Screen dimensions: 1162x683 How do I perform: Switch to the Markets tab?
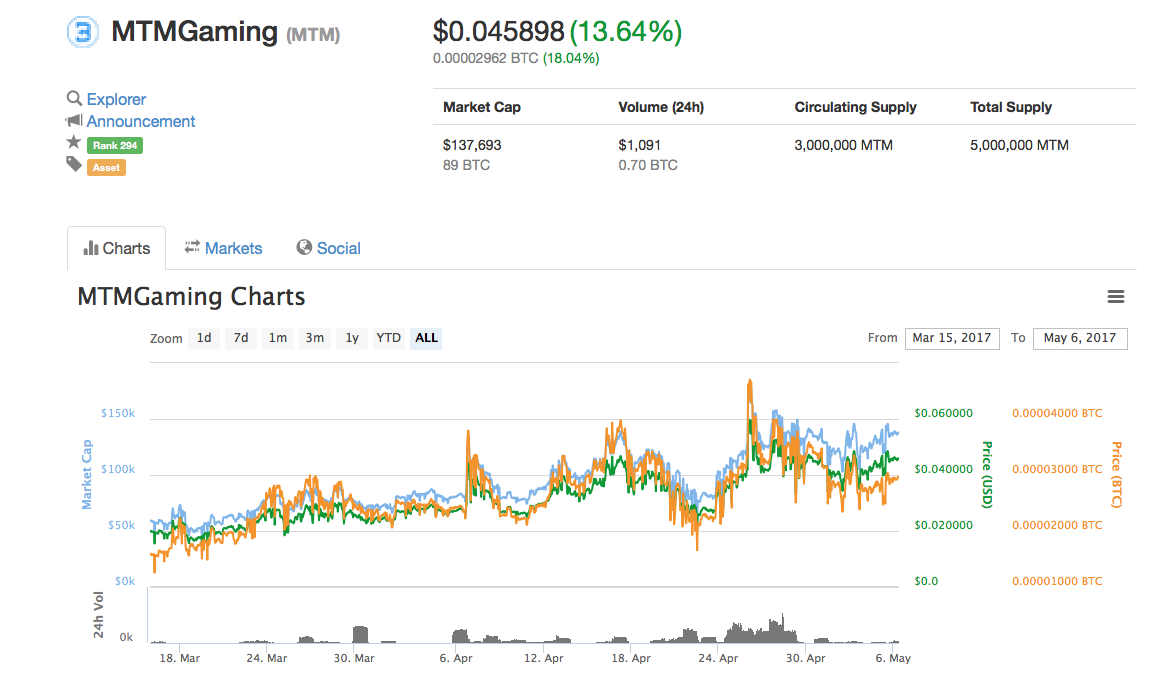click(223, 248)
